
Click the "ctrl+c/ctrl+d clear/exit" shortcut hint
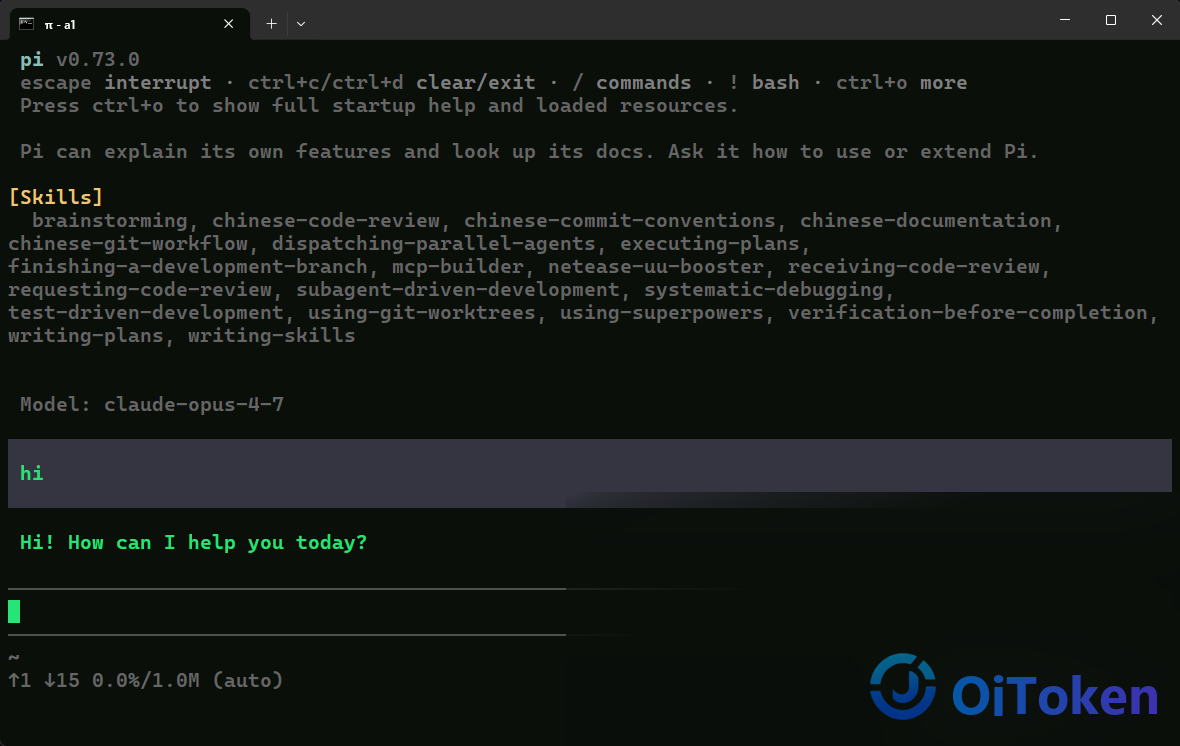(x=392, y=83)
